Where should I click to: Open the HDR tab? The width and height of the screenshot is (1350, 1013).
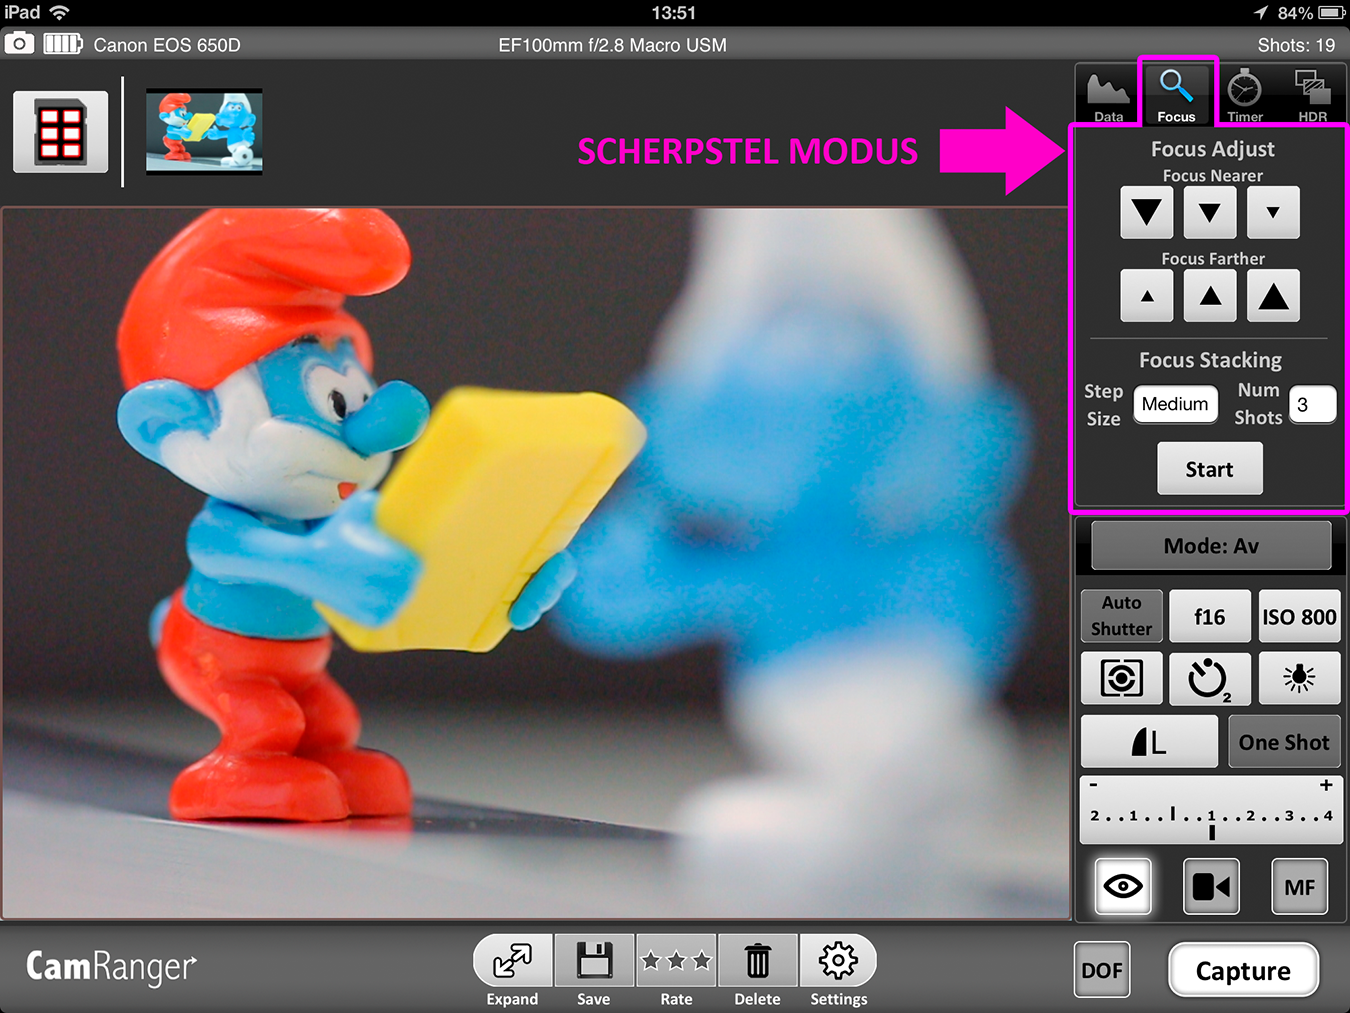pos(1312,97)
